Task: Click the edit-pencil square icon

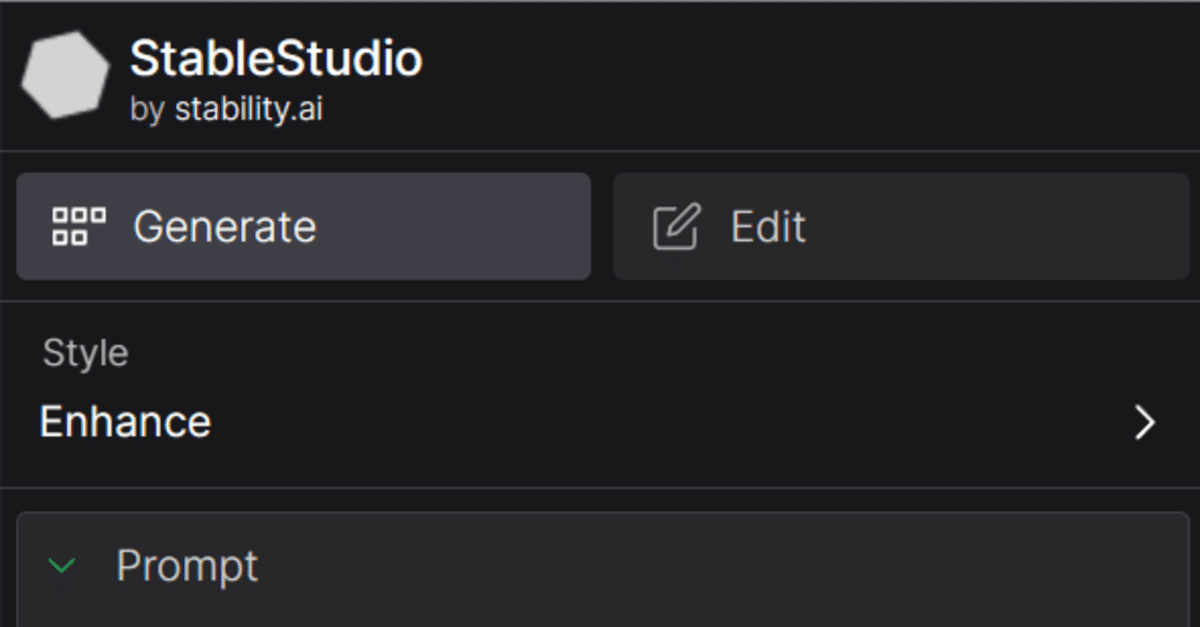Action: [676, 226]
